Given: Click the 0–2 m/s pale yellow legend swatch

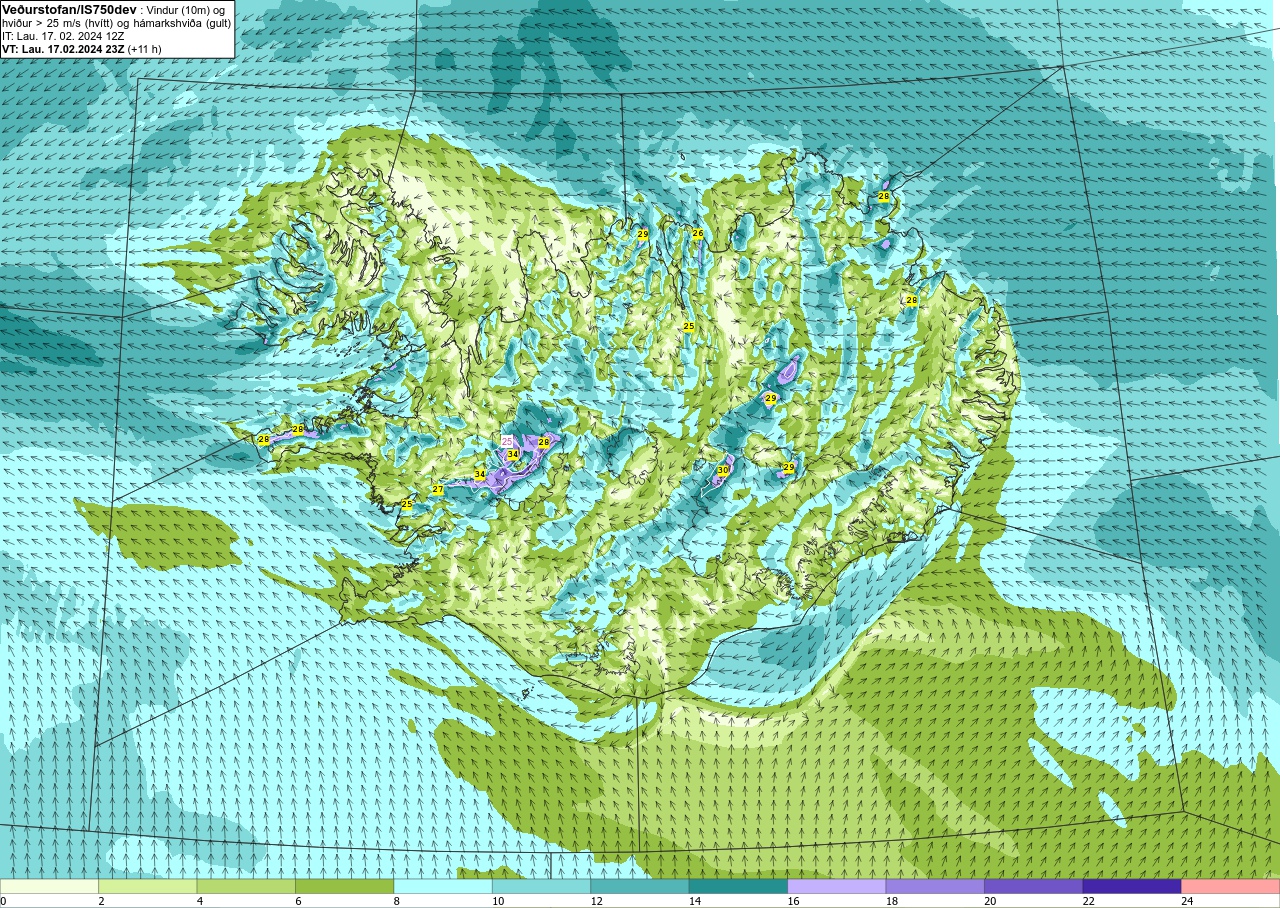Looking at the screenshot, I should [49, 886].
